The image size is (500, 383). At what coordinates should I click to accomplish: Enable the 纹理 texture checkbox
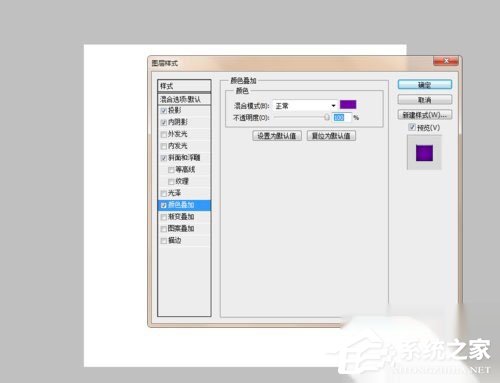pyautogui.click(x=171, y=182)
